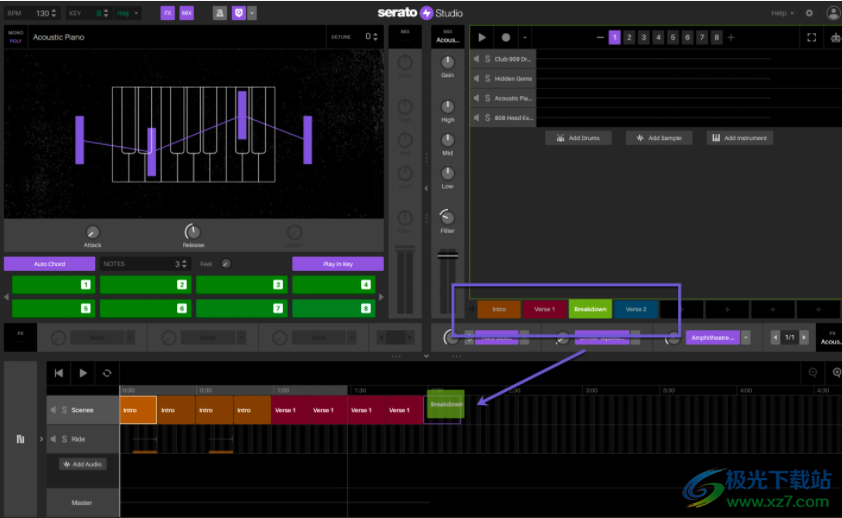
Task: Open the Help dropdown menu
Action: point(782,13)
